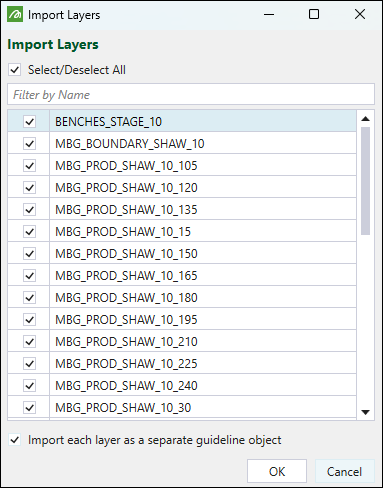Click the Filter by Name field

click(x=191, y=95)
